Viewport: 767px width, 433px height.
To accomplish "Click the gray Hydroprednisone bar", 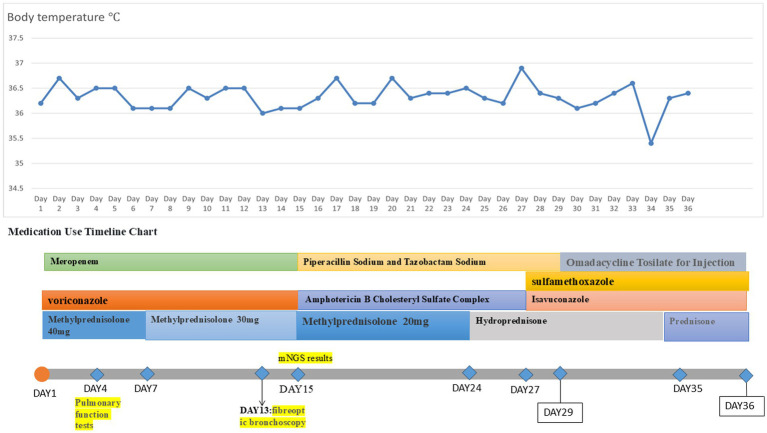I will pyautogui.click(x=566, y=326).
